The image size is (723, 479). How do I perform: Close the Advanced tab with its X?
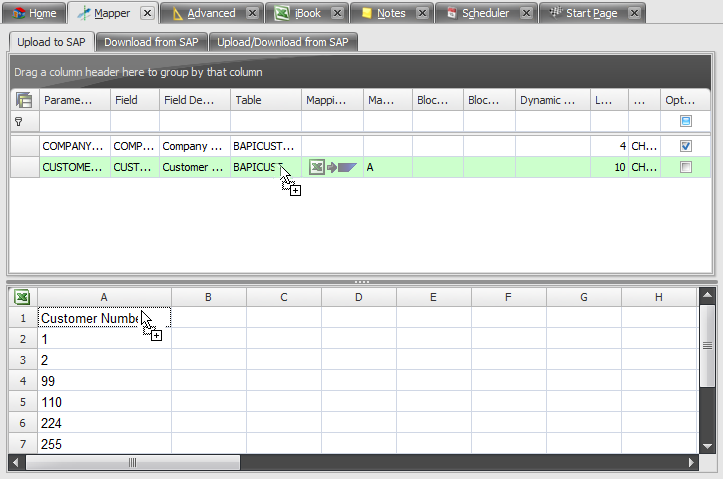click(252, 13)
